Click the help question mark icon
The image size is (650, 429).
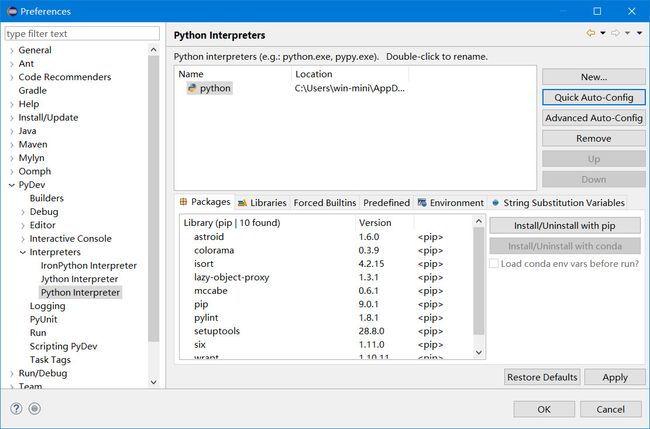point(16,409)
